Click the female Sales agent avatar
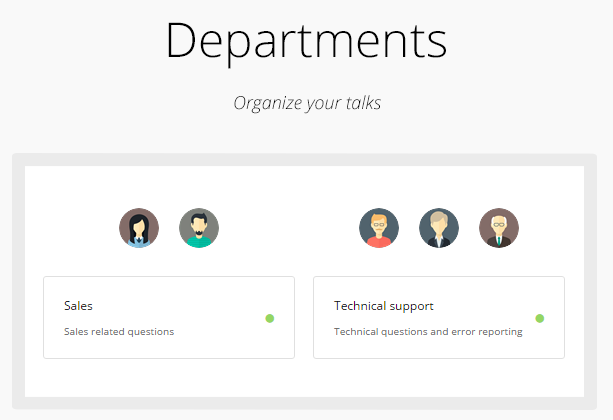The image size is (613, 420). tap(139, 228)
